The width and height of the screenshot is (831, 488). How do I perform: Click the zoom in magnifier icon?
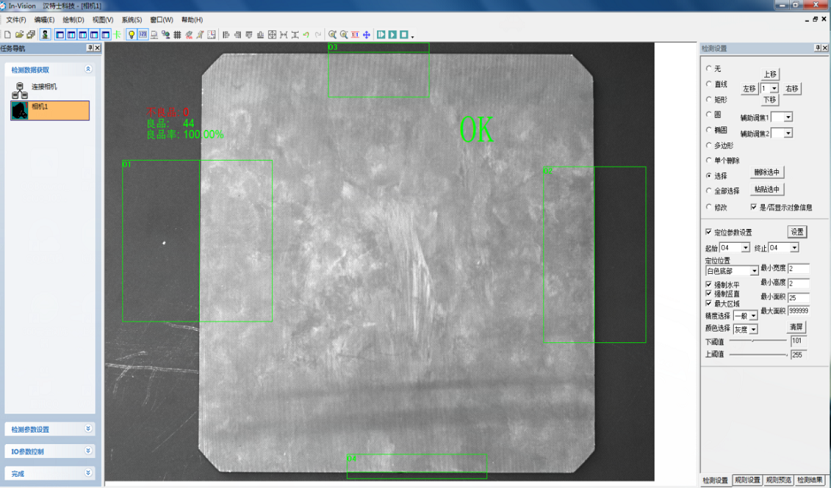pos(333,35)
